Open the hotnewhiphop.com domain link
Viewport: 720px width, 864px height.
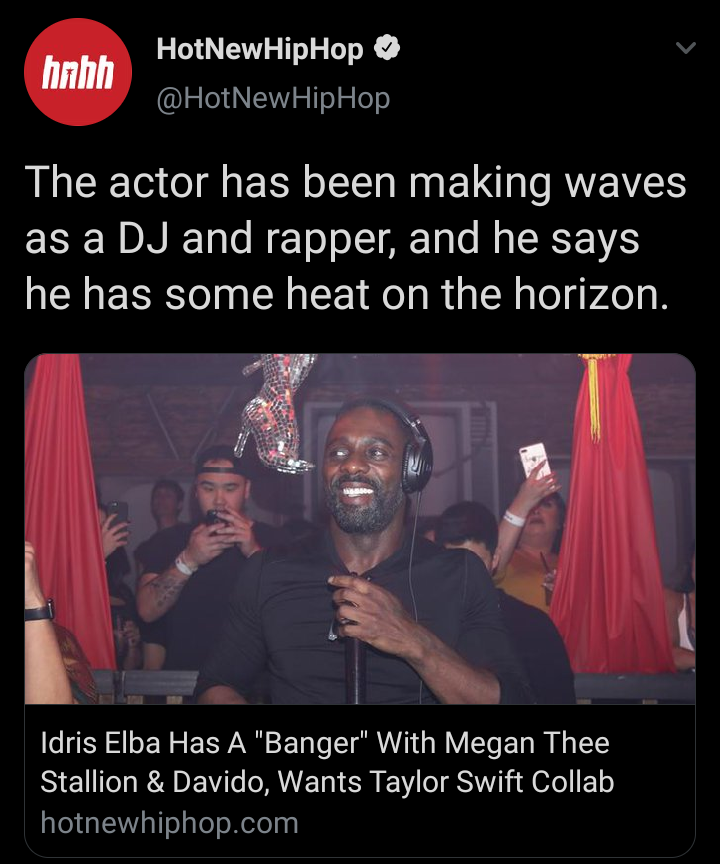[x=170, y=823]
